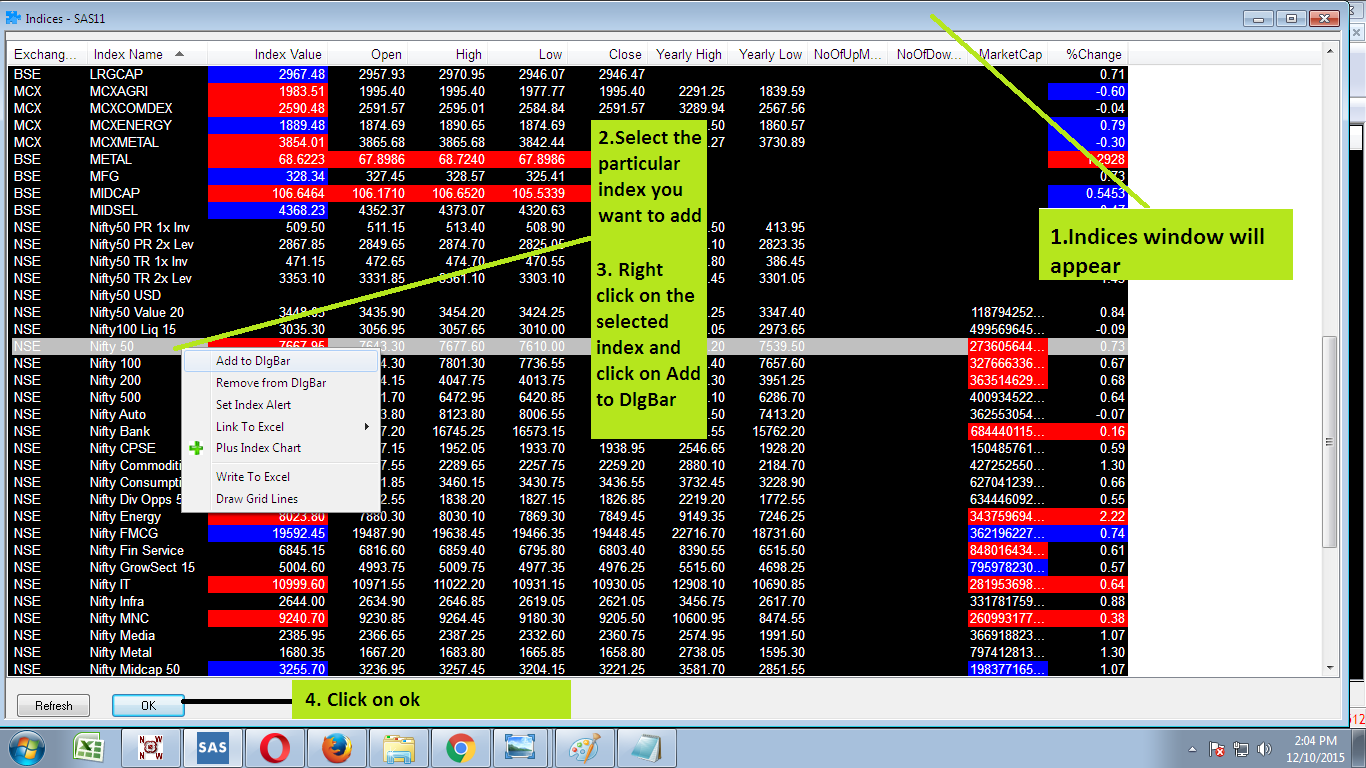
Task: Launch Firefox from the taskbar
Action: coord(337,748)
